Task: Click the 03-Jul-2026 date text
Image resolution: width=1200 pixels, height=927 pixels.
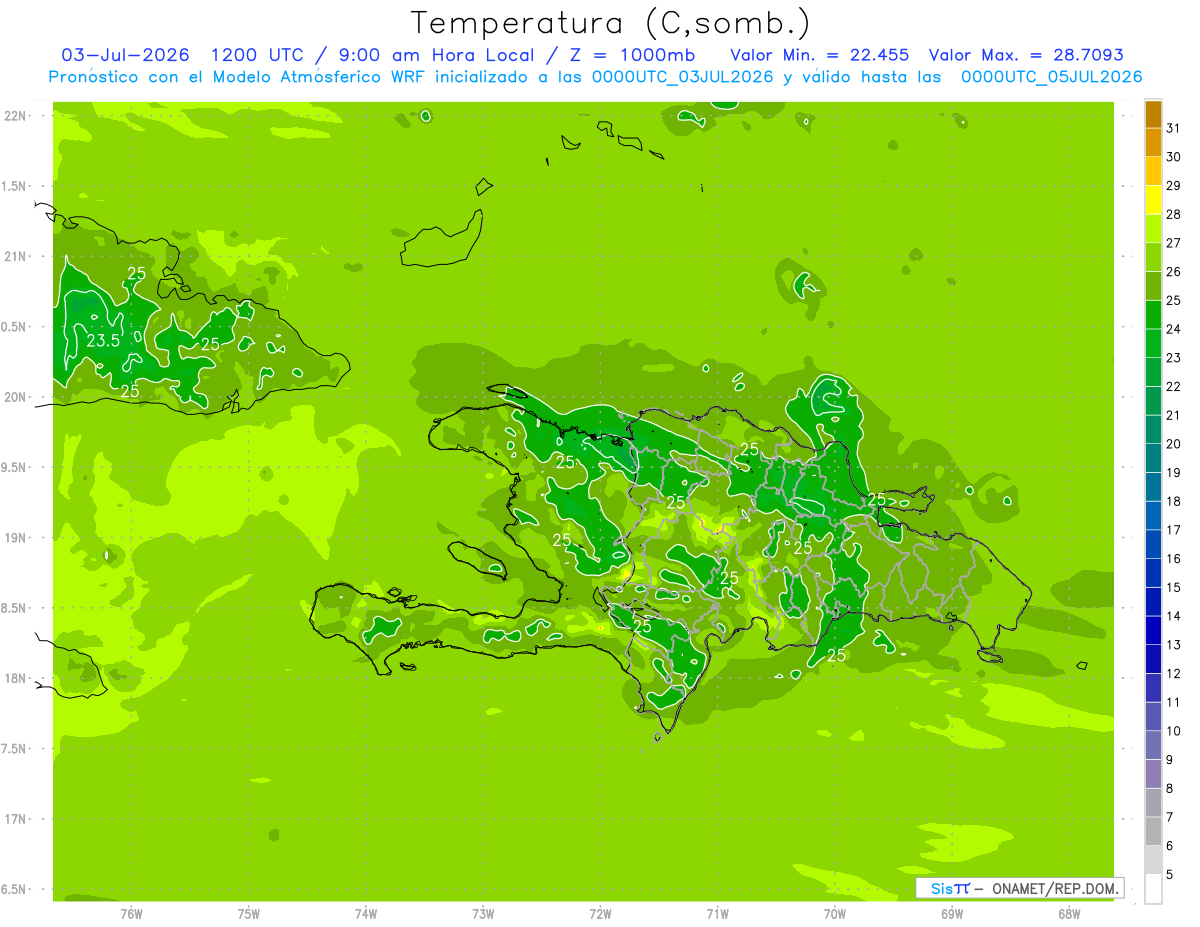Action: pyautogui.click(x=126, y=55)
